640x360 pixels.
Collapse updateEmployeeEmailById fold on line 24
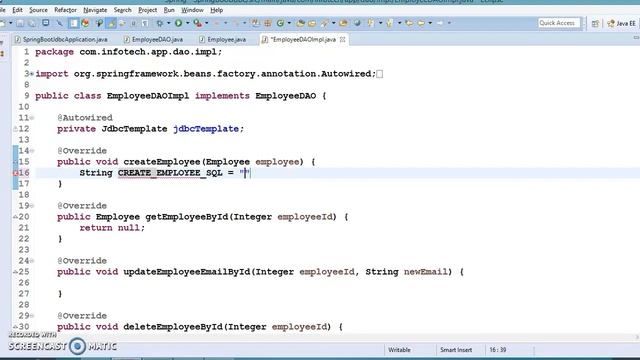click(x=31, y=261)
